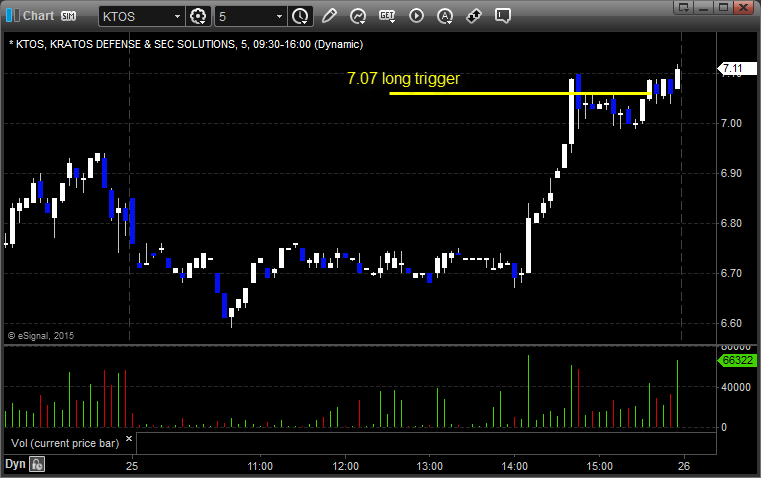761x478 pixels.
Task: Select the pencil drawing tools icon
Action: pos(329,16)
